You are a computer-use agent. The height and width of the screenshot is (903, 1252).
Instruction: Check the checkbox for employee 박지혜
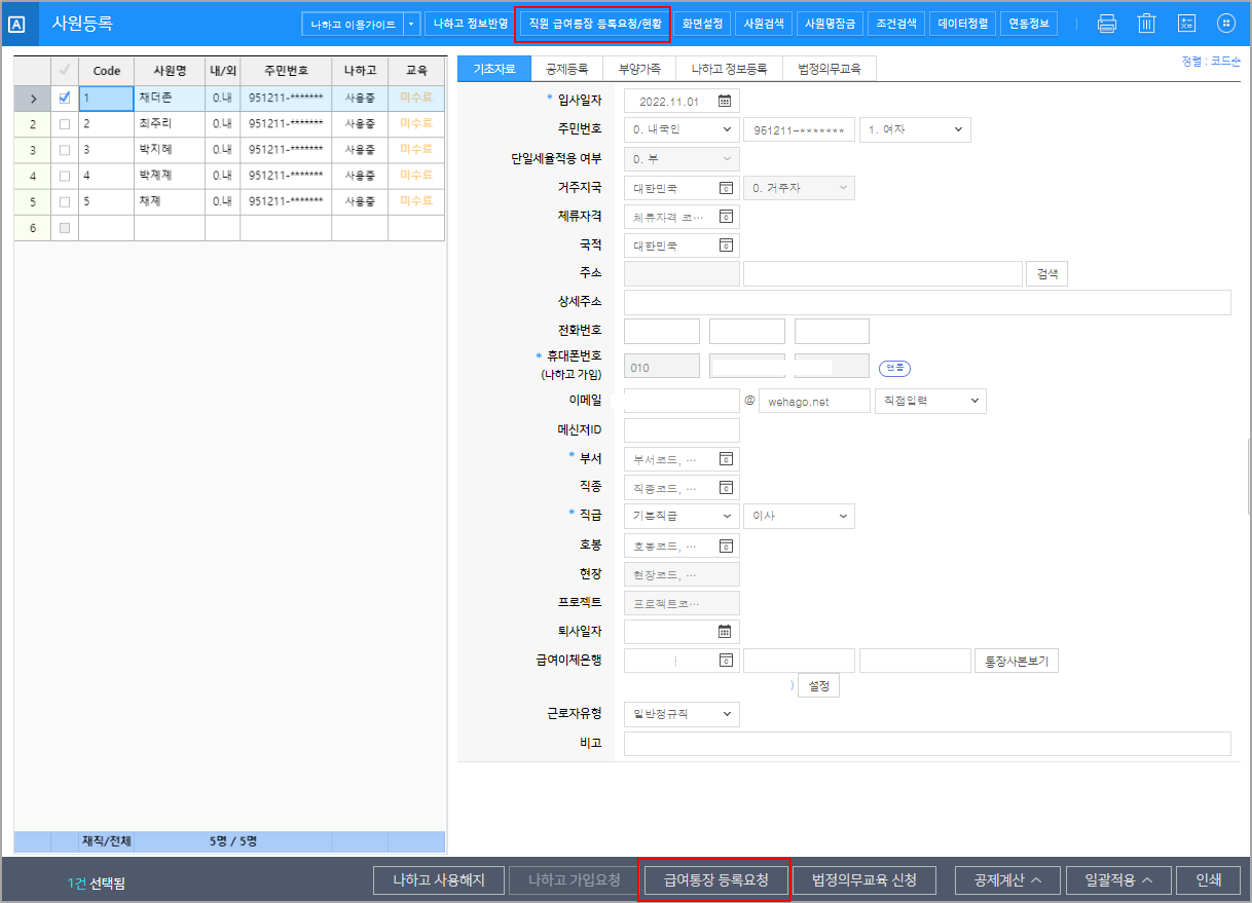point(65,150)
